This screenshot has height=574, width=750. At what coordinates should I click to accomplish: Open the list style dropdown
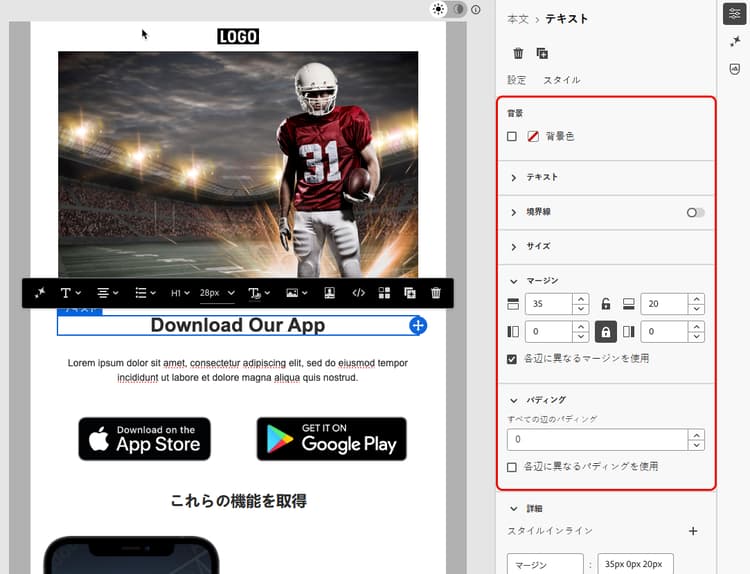pyautogui.click(x=145, y=293)
